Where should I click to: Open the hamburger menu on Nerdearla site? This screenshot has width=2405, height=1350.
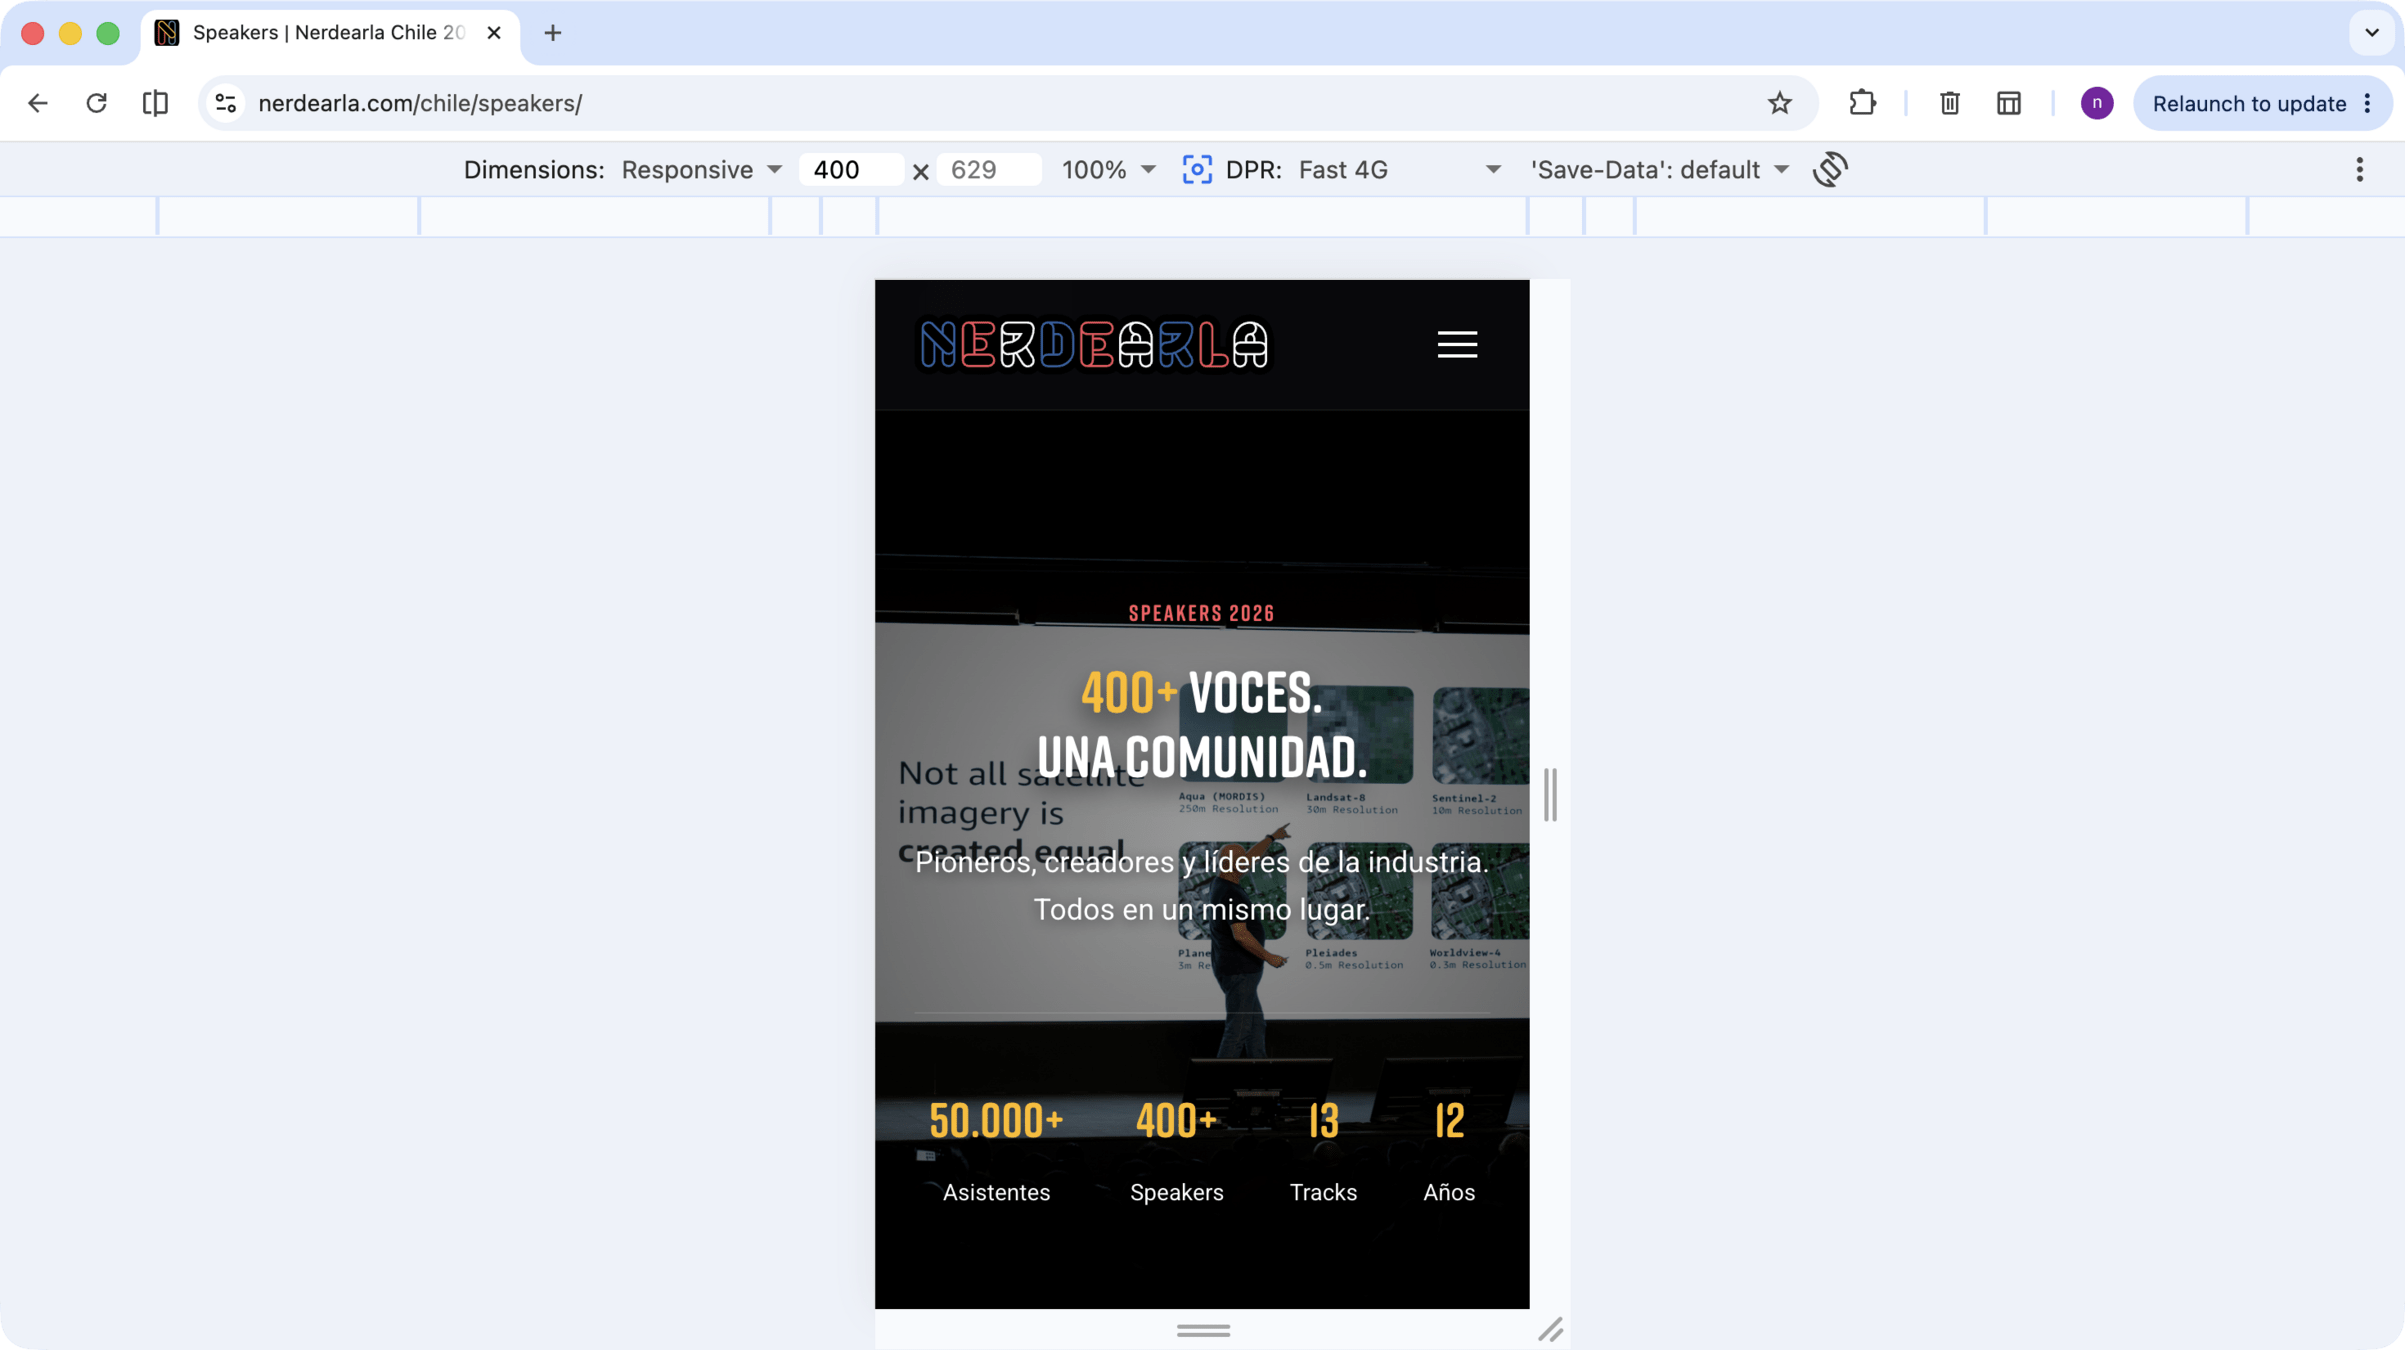pyautogui.click(x=1457, y=344)
